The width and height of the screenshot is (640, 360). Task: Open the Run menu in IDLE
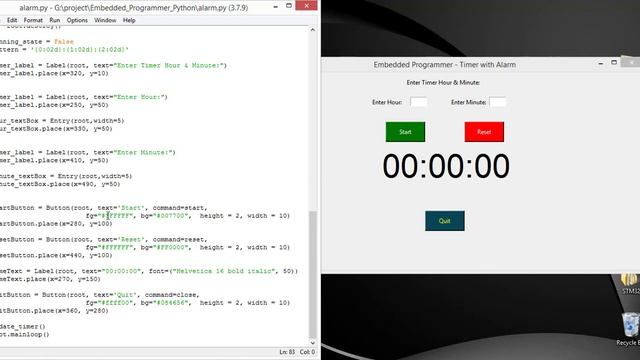(x=55, y=20)
